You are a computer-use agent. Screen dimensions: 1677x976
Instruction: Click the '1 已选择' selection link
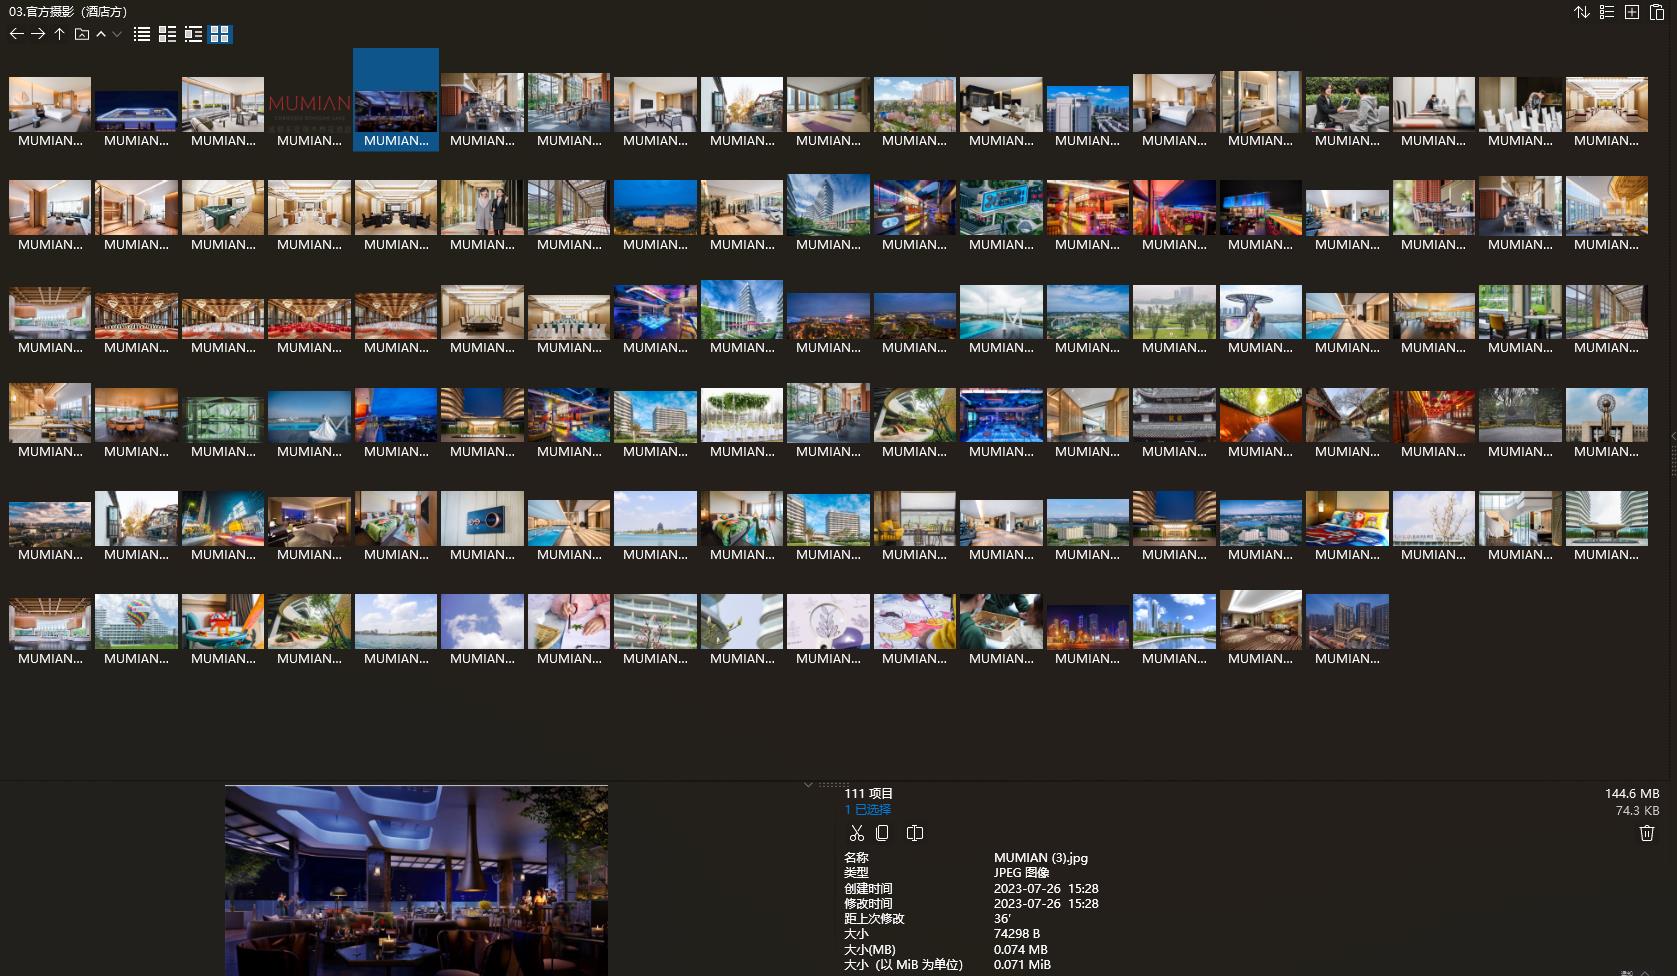point(867,809)
